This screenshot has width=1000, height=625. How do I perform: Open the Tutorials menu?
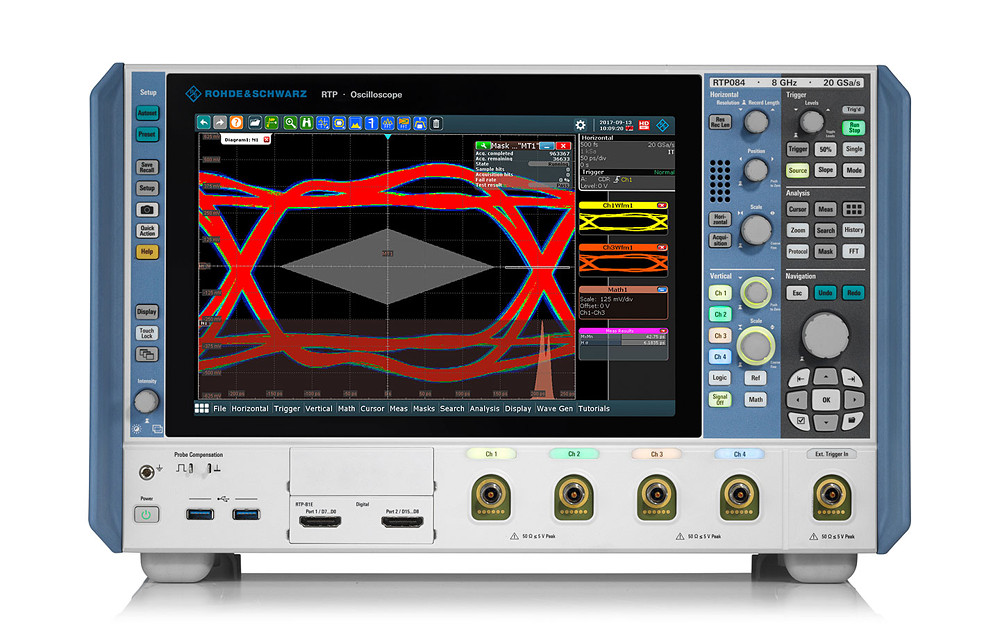point(594,409)
